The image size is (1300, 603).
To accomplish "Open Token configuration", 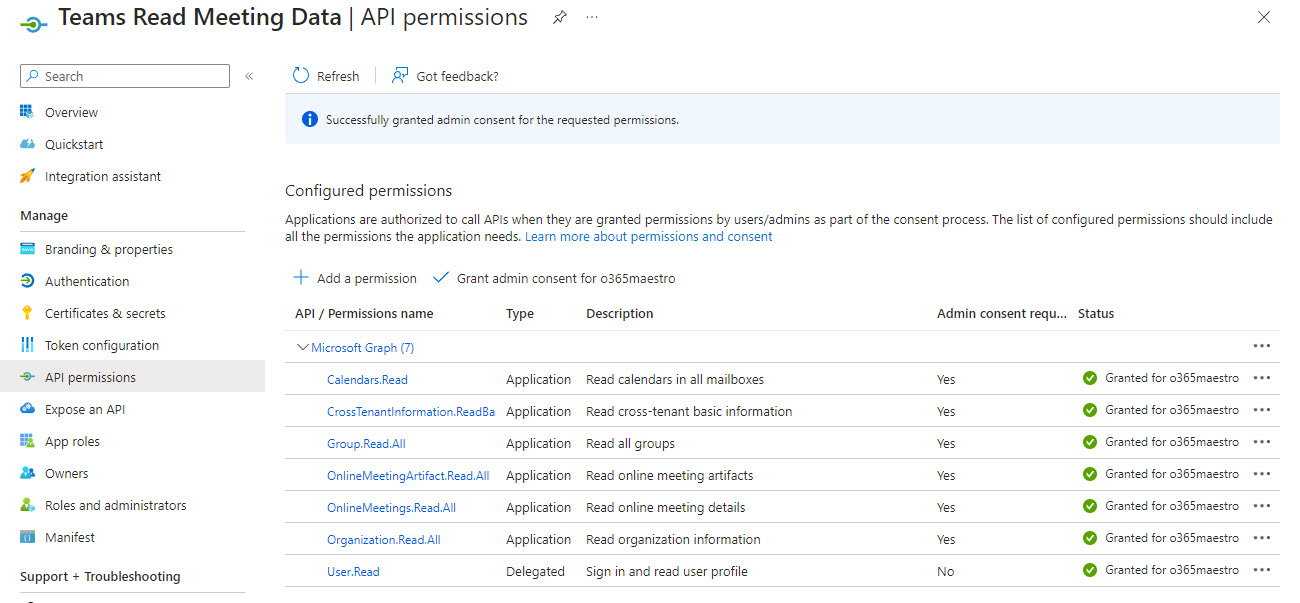I will [99, 345].
